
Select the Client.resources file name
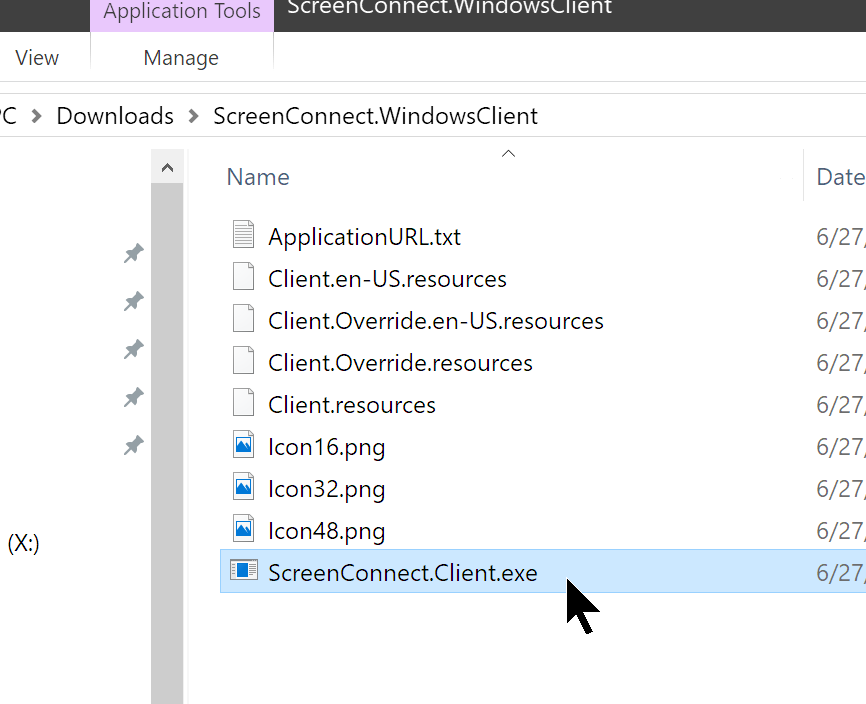click(x=352, y=405)
